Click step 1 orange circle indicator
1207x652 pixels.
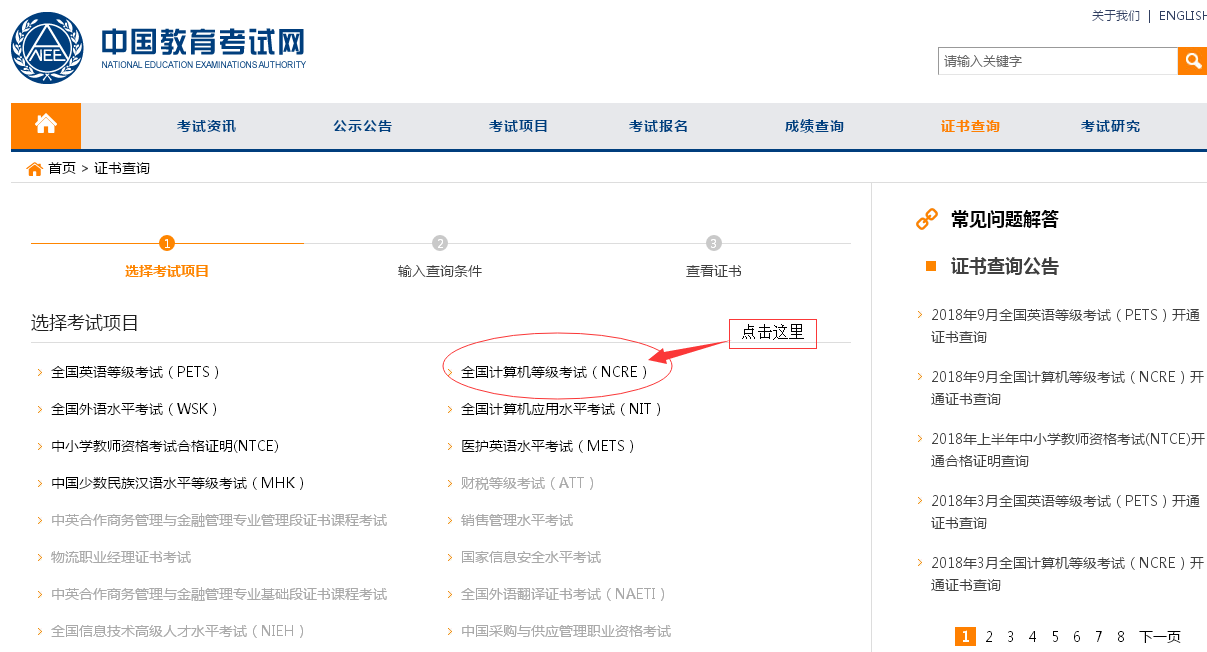point(167,243)
